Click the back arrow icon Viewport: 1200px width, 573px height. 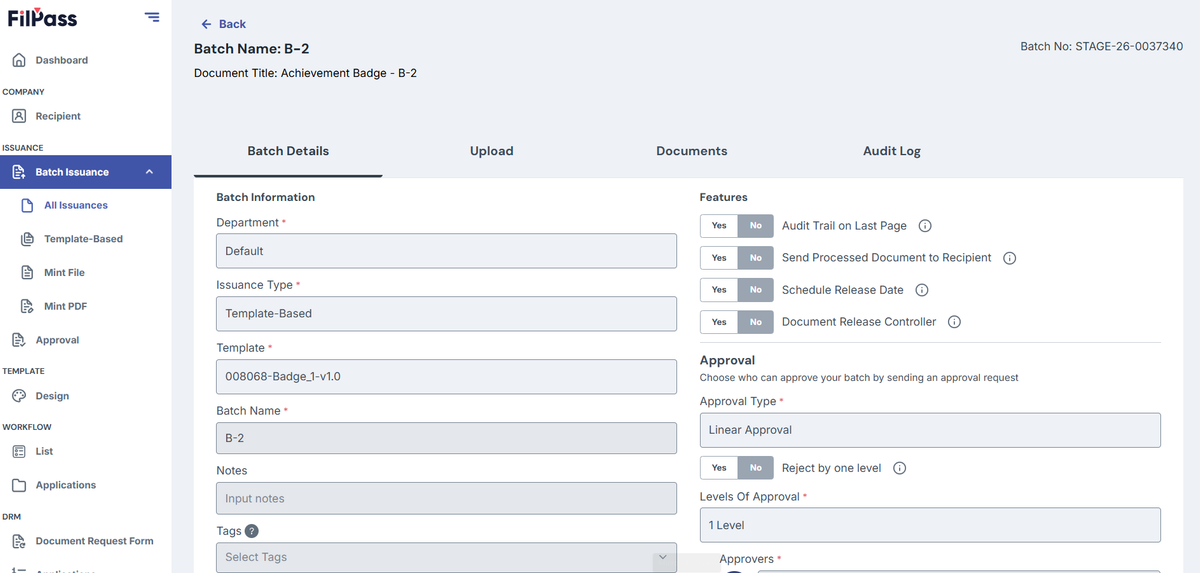(207, 24)
